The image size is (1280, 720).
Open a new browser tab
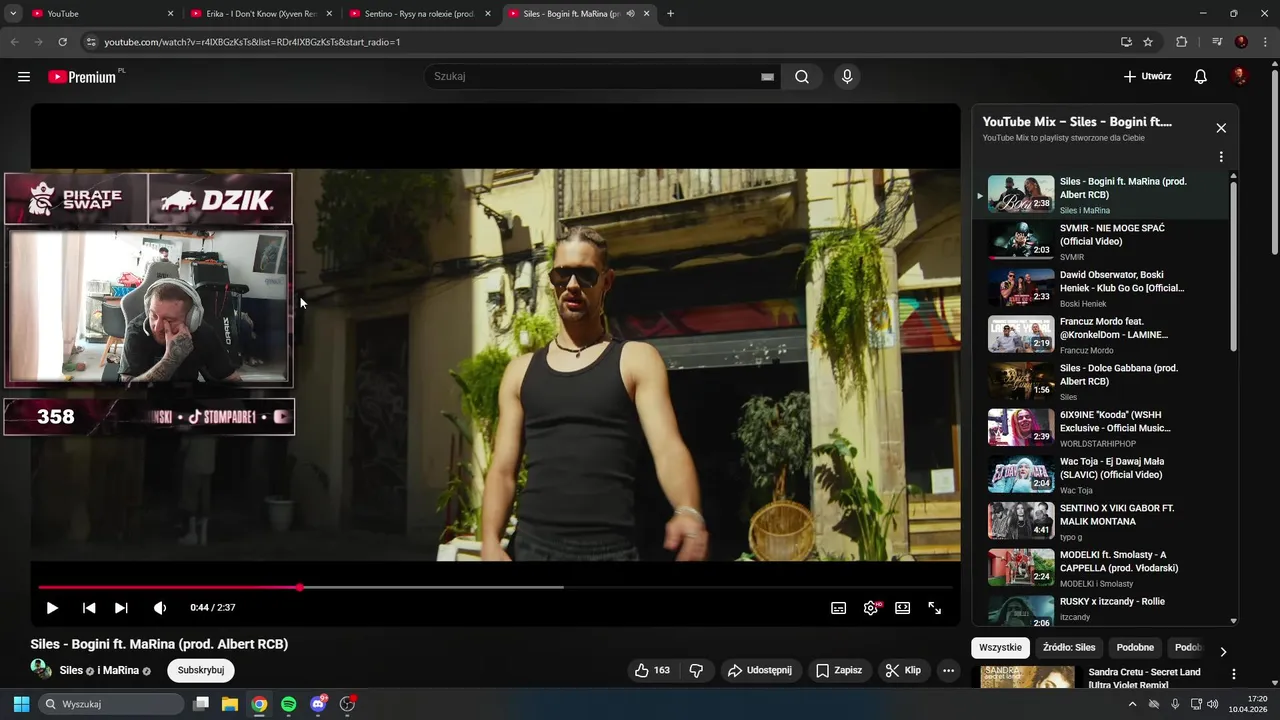[670, 14]
